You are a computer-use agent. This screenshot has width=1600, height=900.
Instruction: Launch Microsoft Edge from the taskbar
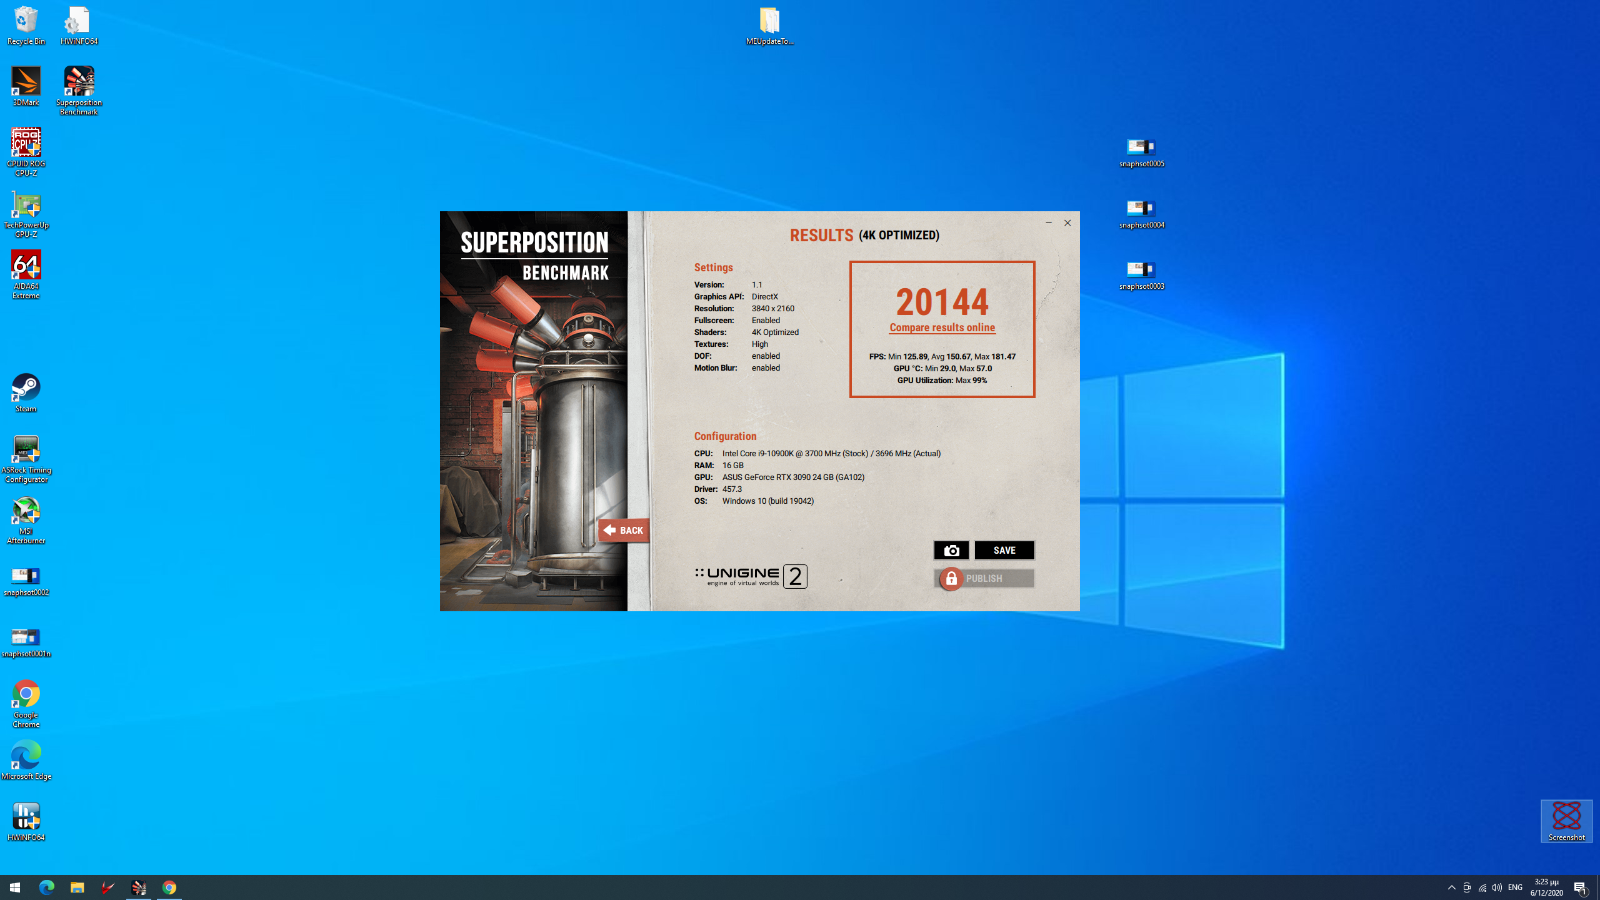coord(46,887)
